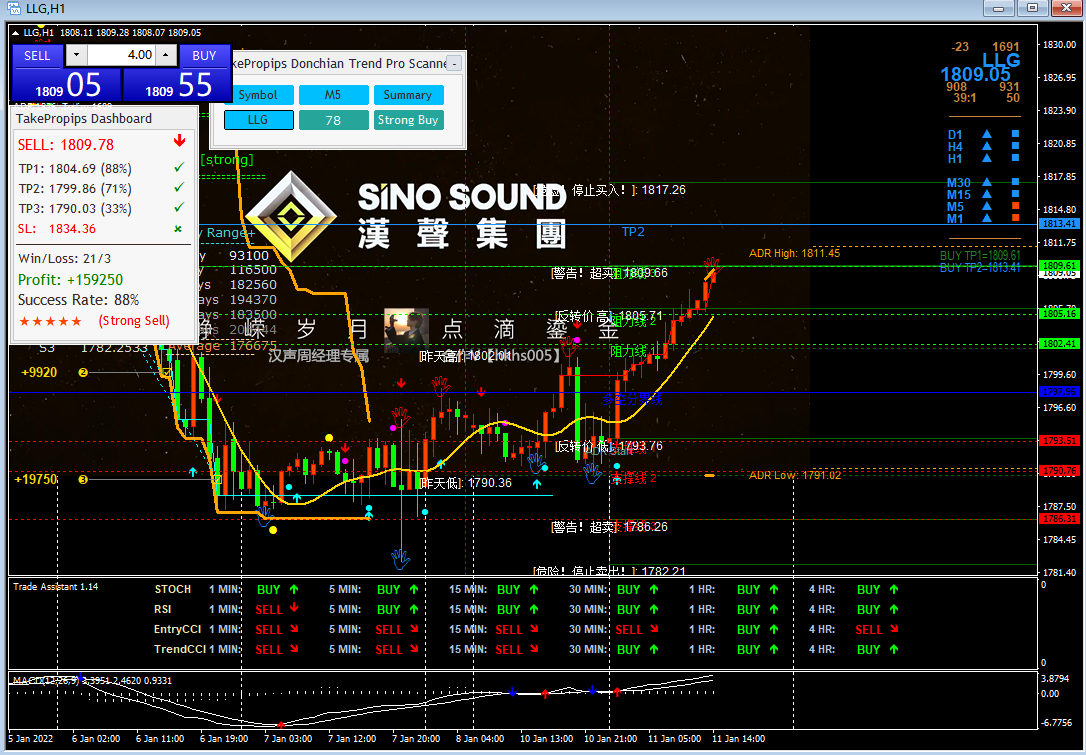Click the orange square beside M1 row

pos(1015,217)
